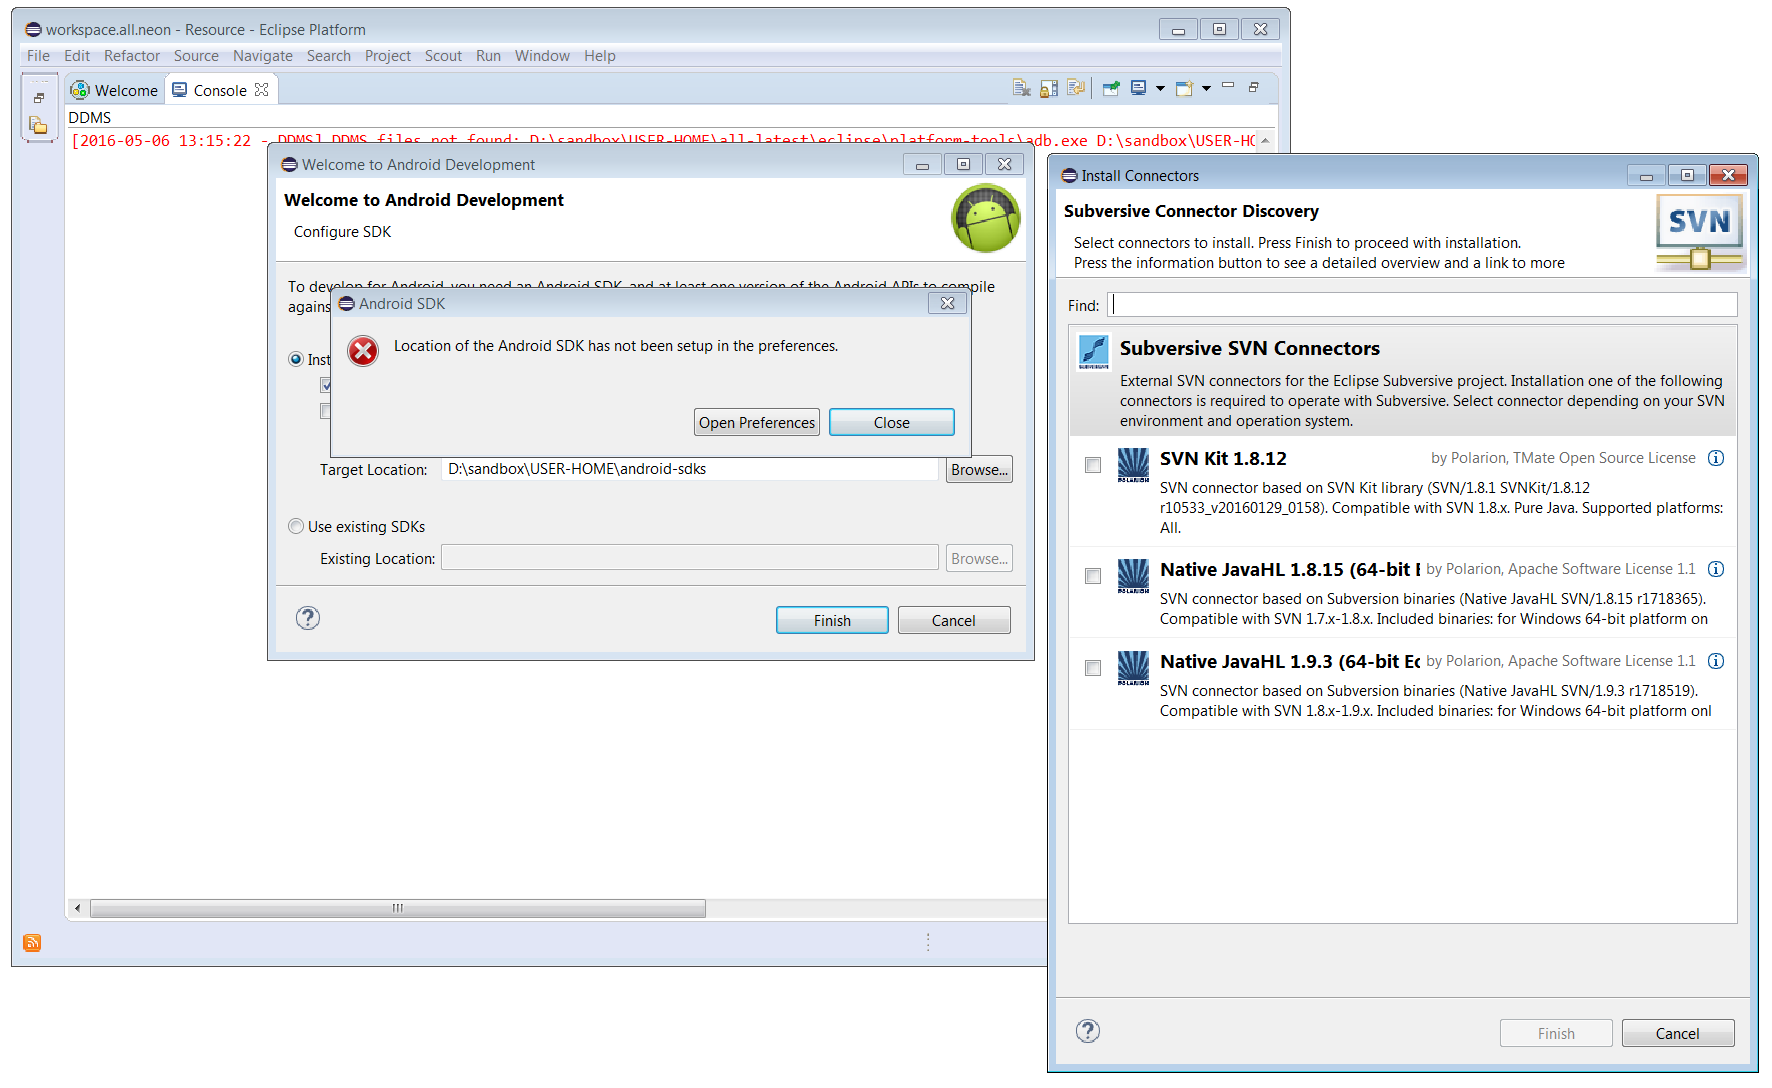This screenshot has height=1088, width=1772.
Task: Click the Target Location path field
Action: 690,469
